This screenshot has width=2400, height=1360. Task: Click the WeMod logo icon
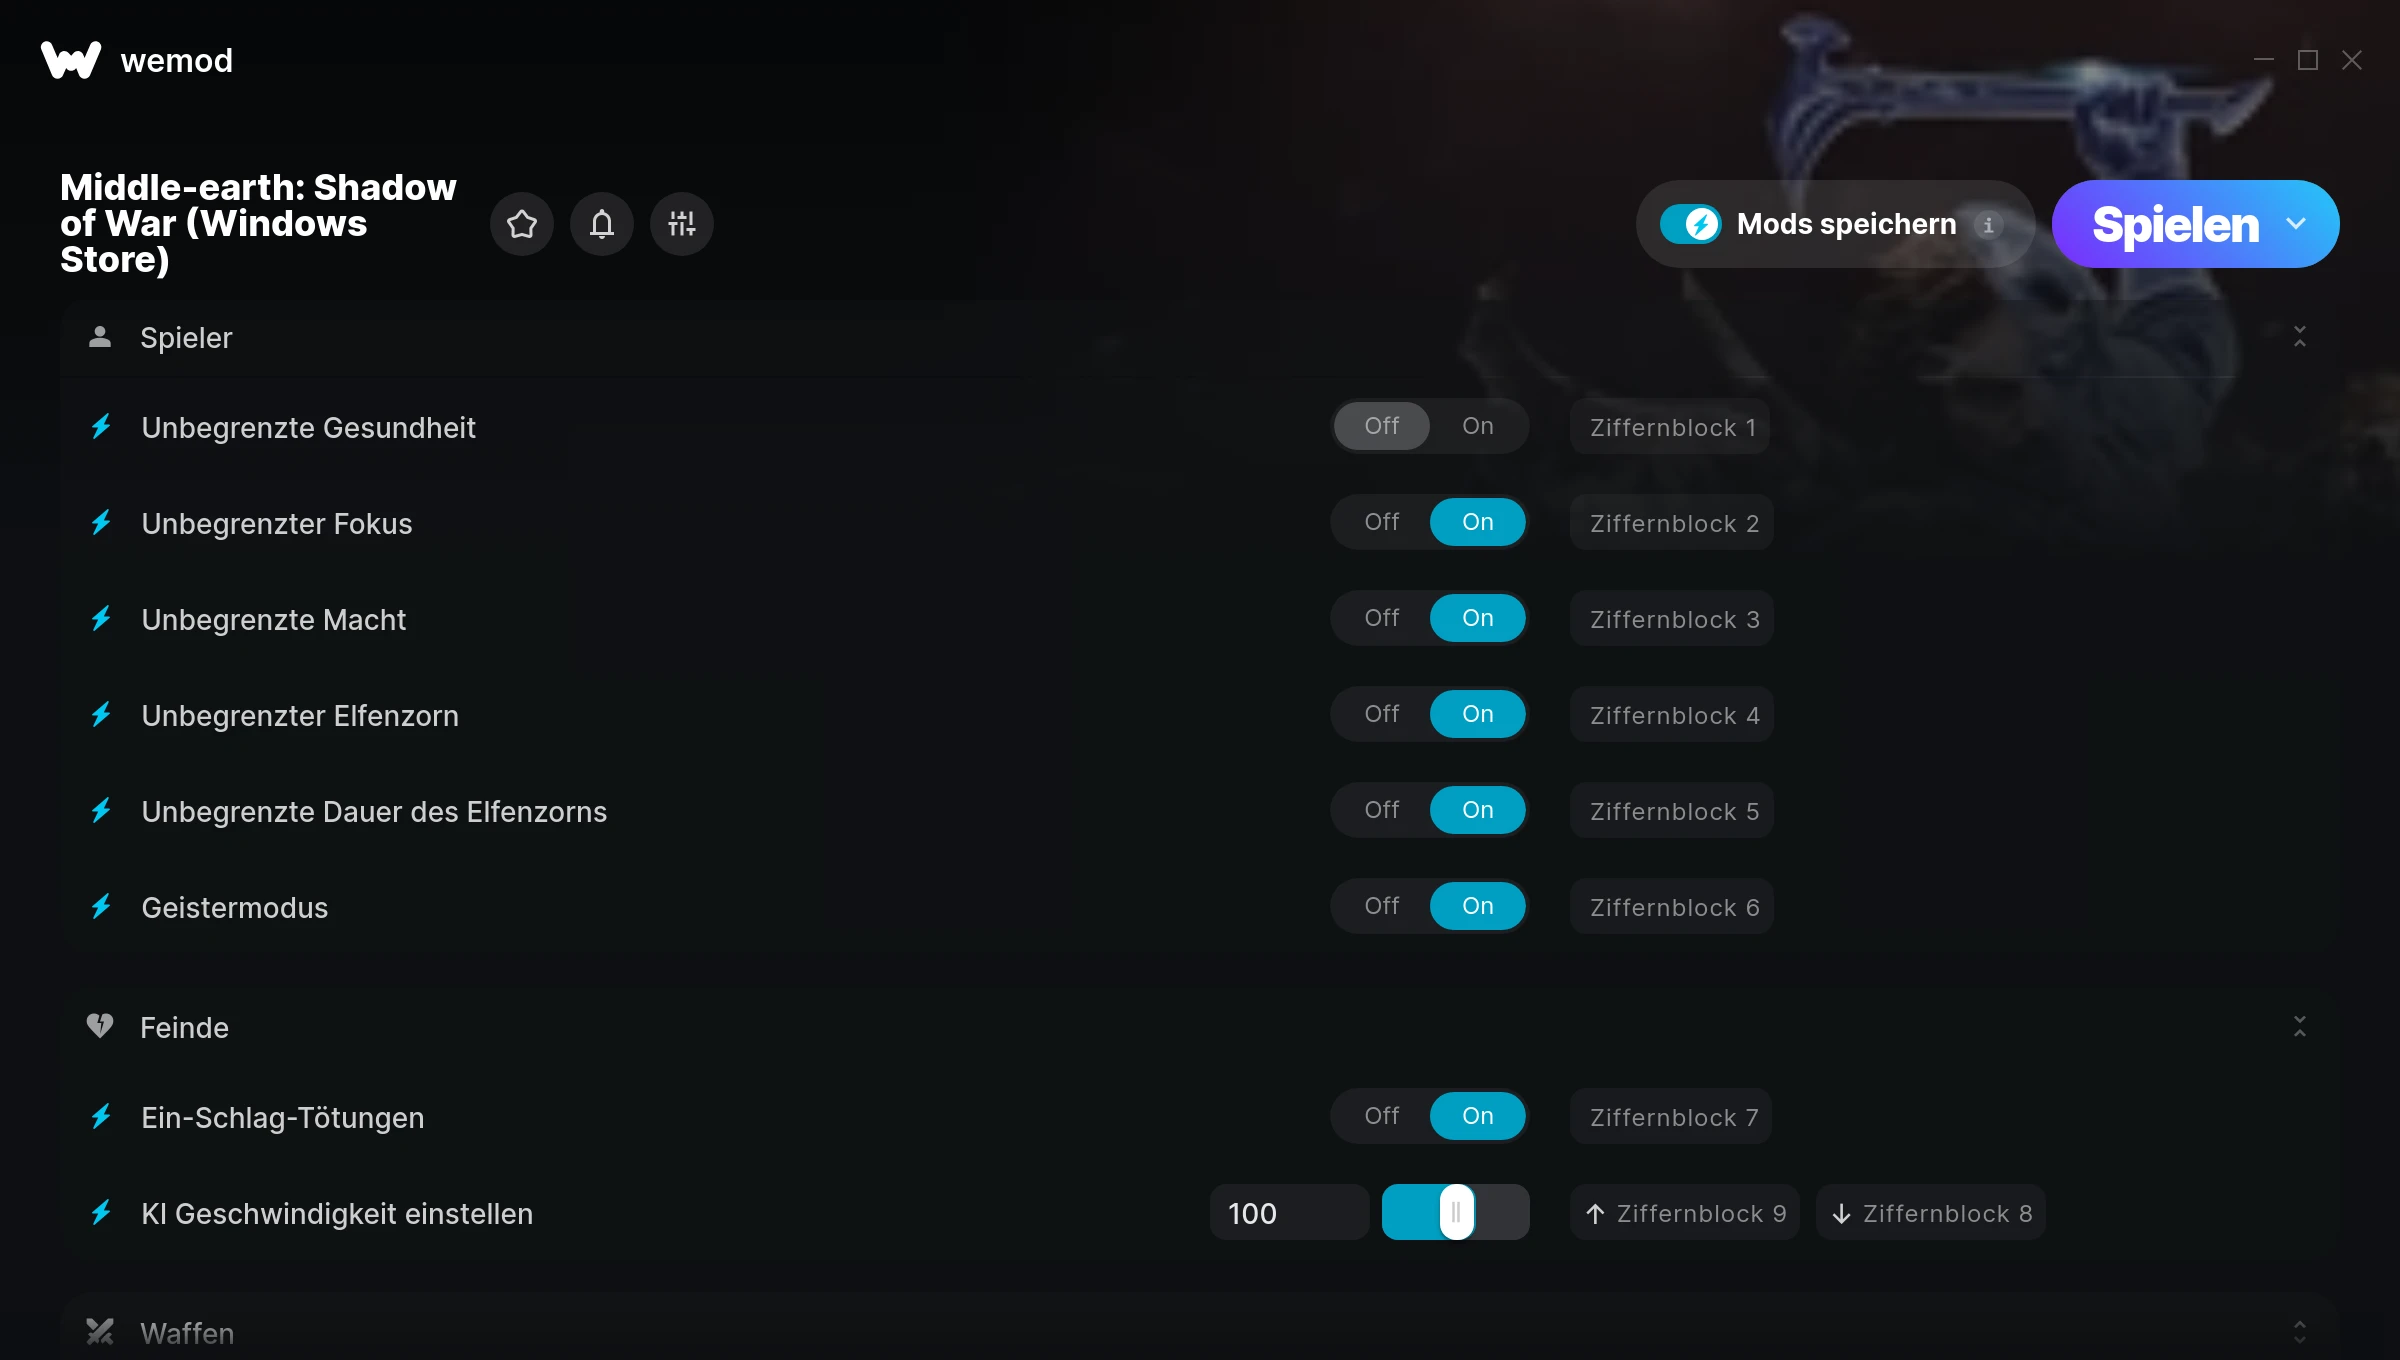(x=70, y=60)
